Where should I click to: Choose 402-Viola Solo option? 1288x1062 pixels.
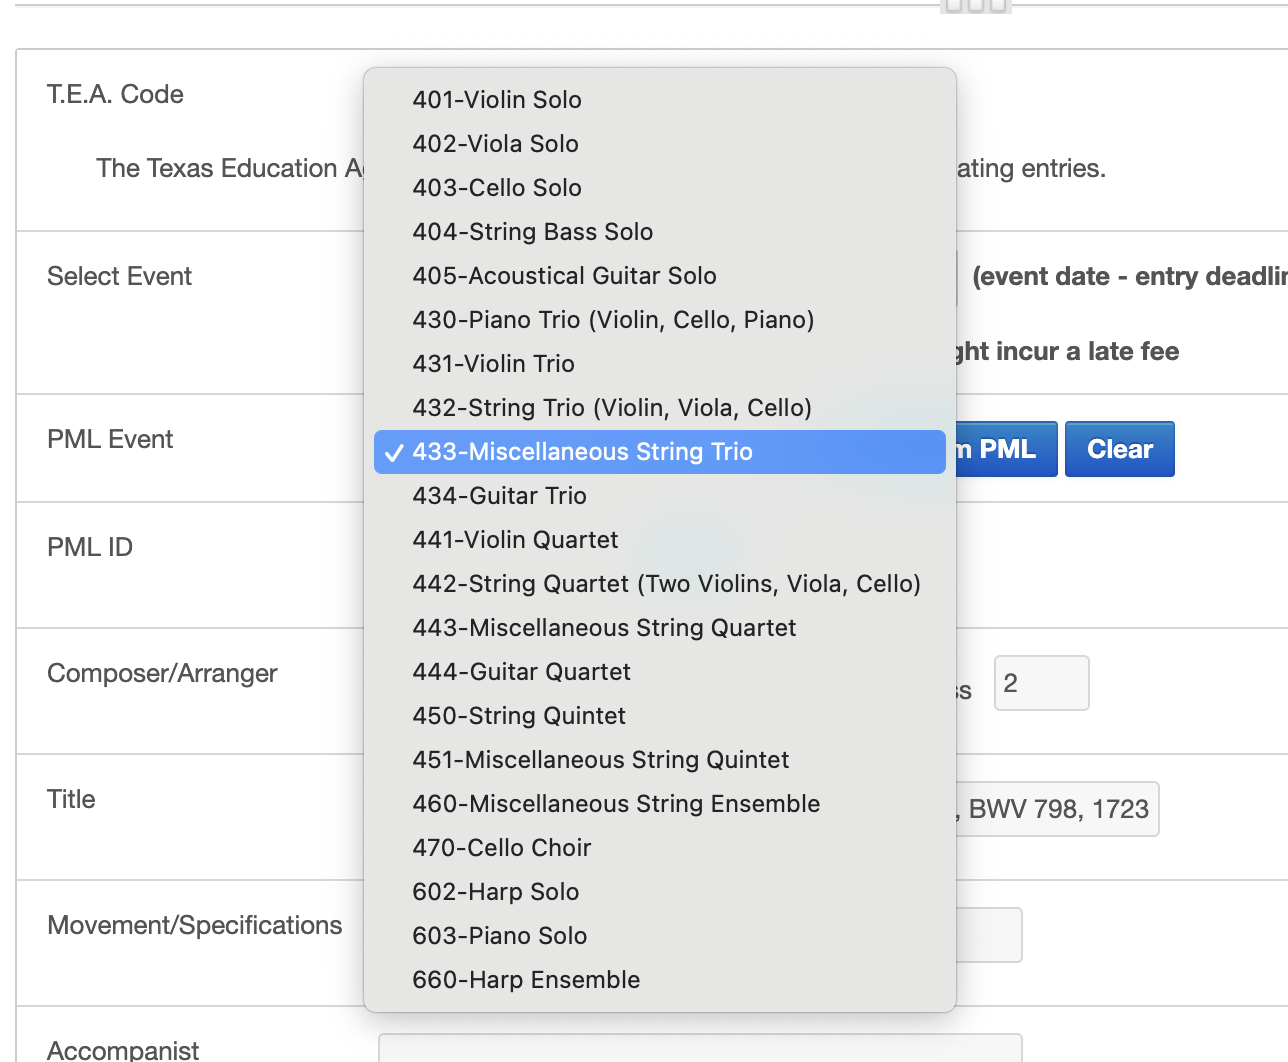tap(495, 144)
